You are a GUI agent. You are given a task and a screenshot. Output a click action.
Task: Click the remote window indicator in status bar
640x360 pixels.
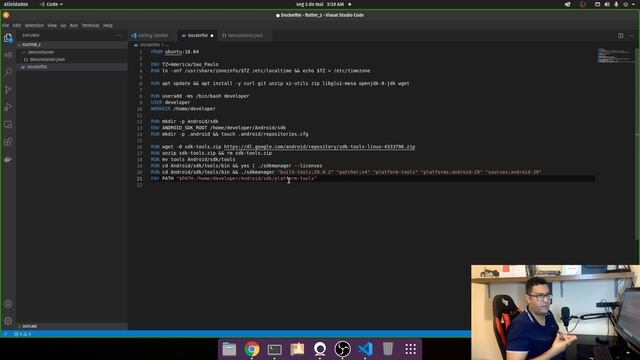click(5, 334)
